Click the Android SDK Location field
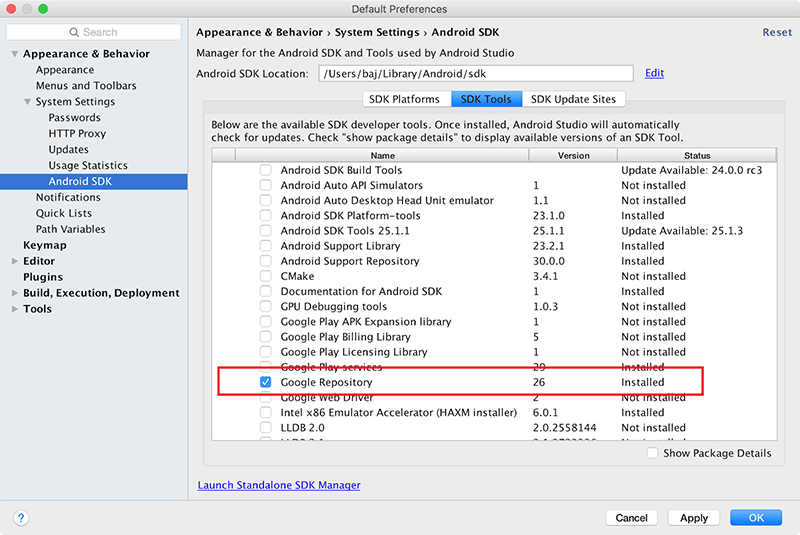This screenshot has width=800, height=535. 475,73
